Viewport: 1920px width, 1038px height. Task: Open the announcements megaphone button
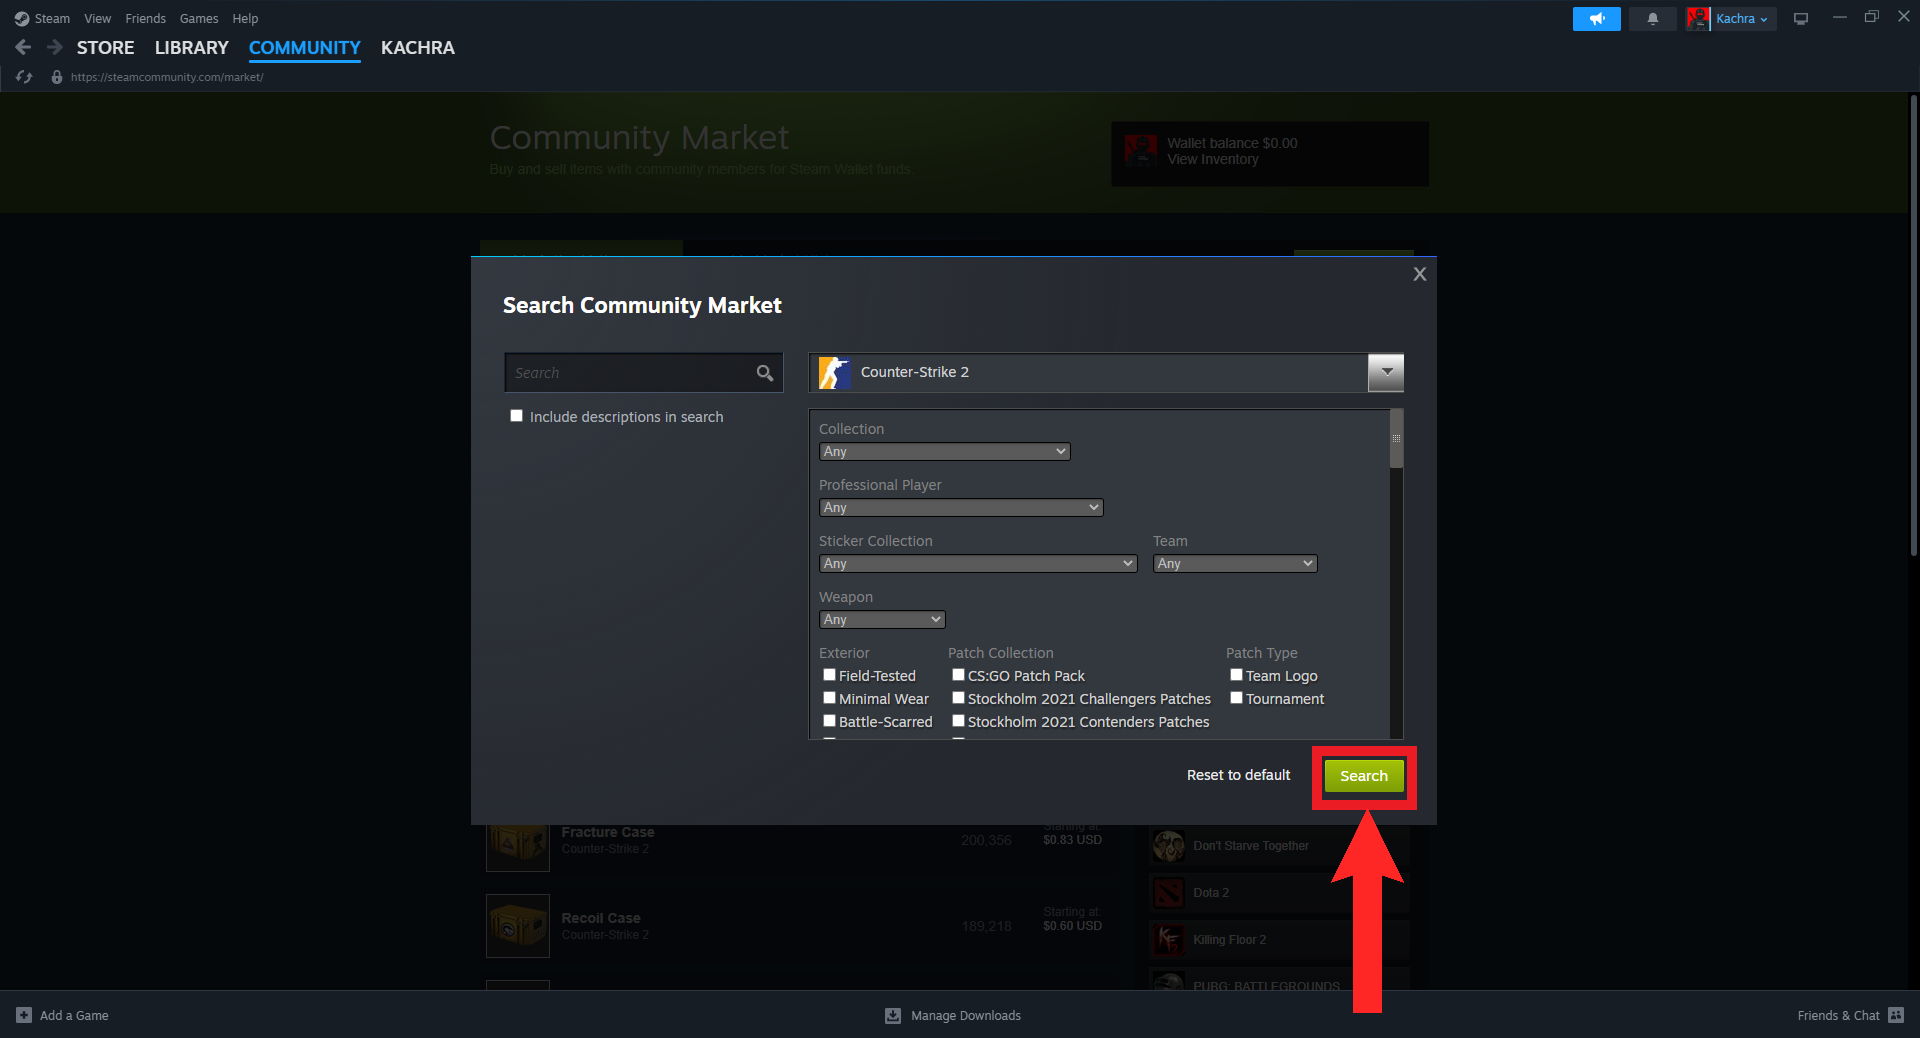[1597, 19]
